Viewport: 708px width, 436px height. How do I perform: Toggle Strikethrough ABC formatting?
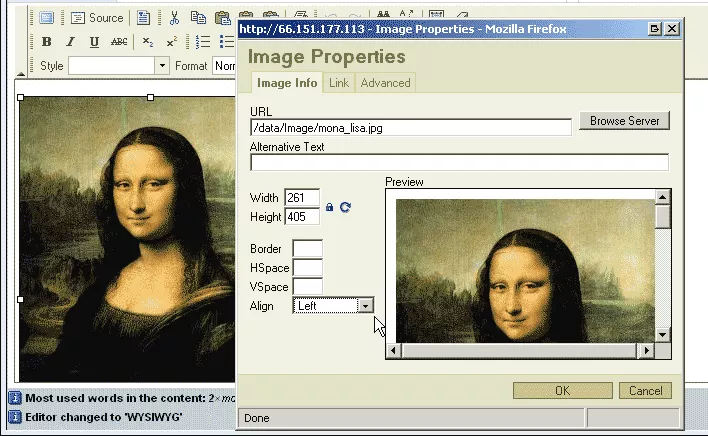[x=119, y=42]
